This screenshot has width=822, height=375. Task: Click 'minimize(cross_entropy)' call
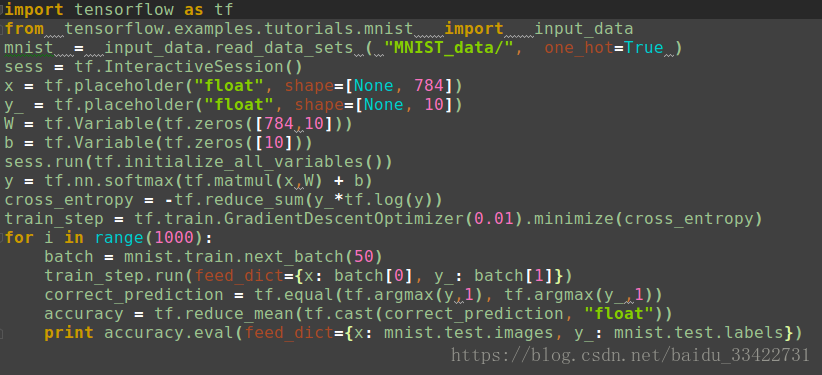click(647, 219)
